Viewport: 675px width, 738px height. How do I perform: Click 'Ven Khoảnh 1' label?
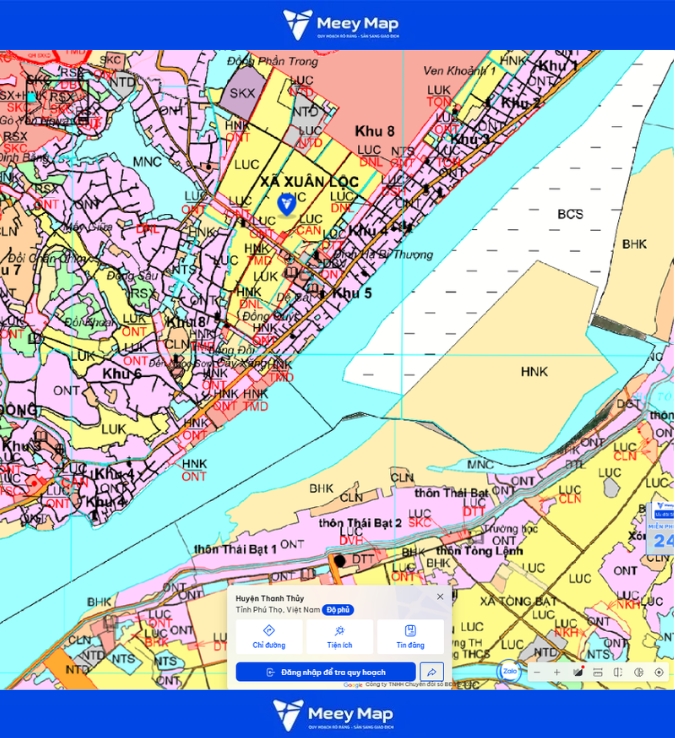459,71
